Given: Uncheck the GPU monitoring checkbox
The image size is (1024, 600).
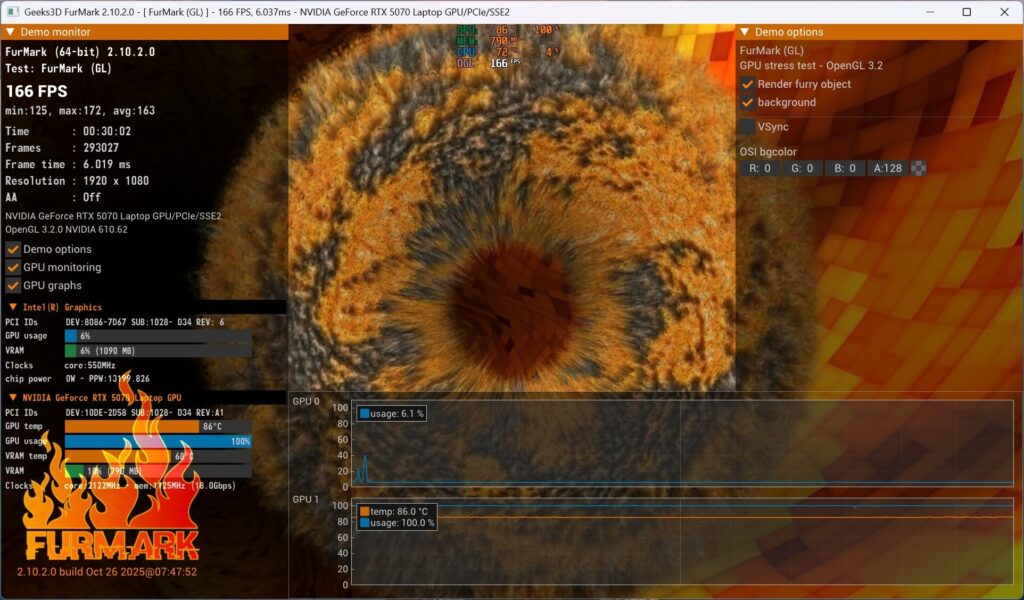Looking at the screenshot, I should pyautogui.click(x=13, y=268).
